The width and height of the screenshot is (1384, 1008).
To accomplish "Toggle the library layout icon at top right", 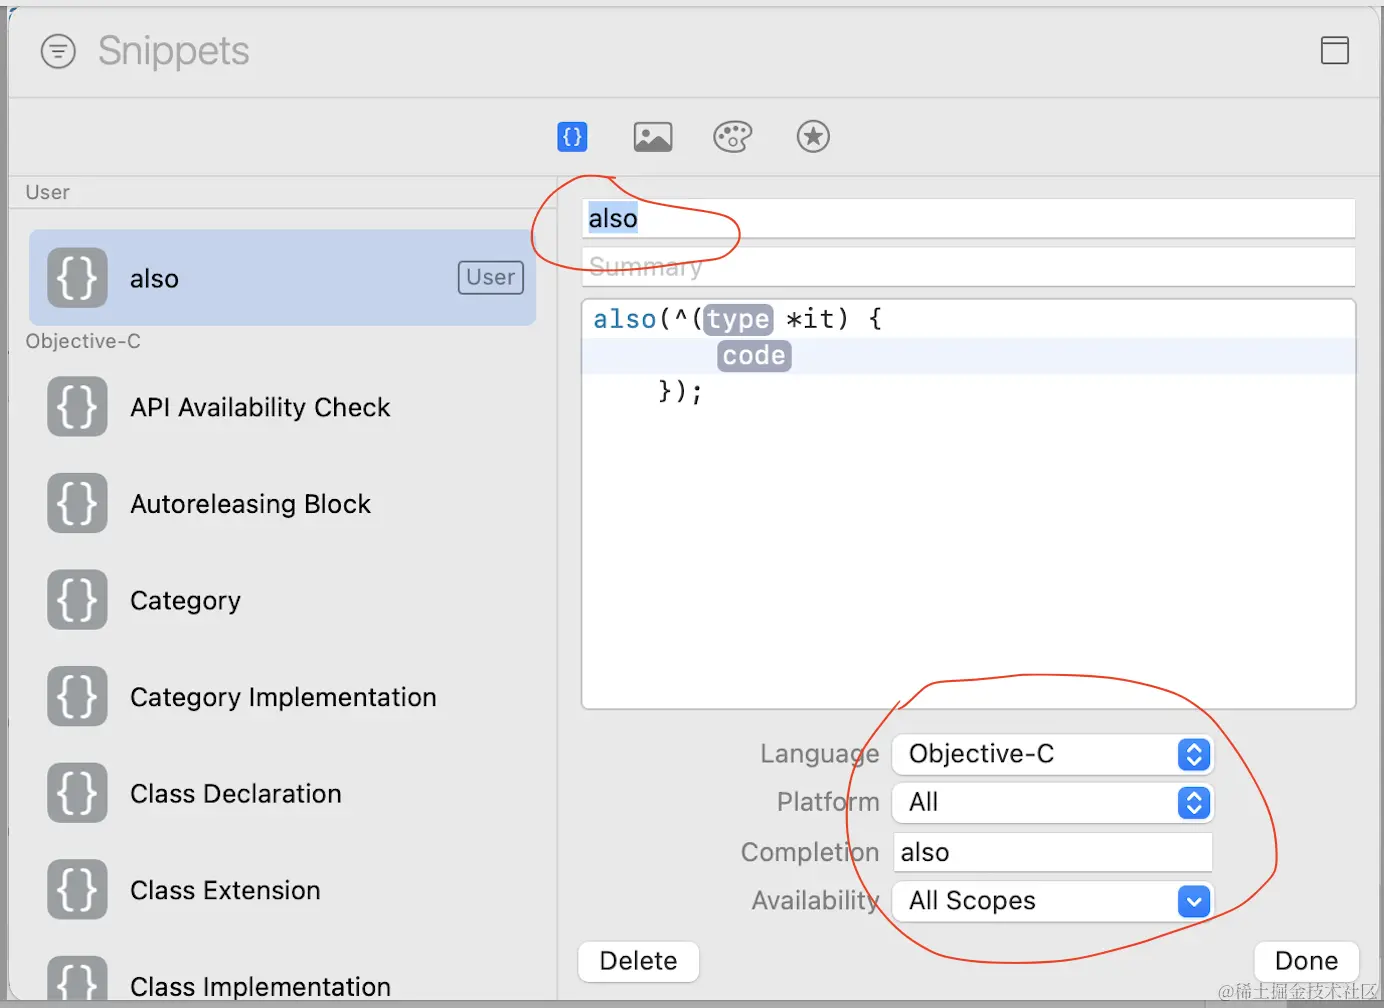I will 1335,50.
